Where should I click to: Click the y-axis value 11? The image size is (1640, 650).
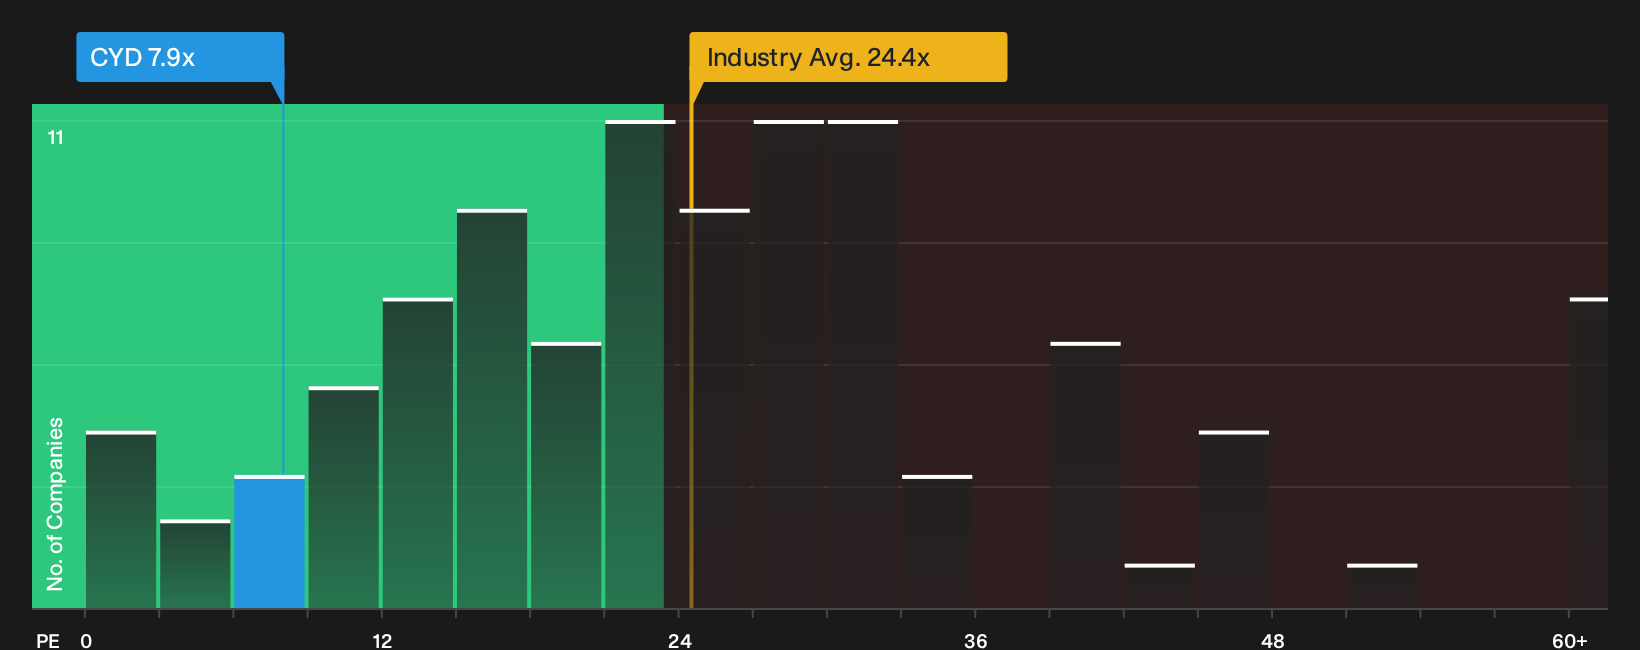coord(56,137)
